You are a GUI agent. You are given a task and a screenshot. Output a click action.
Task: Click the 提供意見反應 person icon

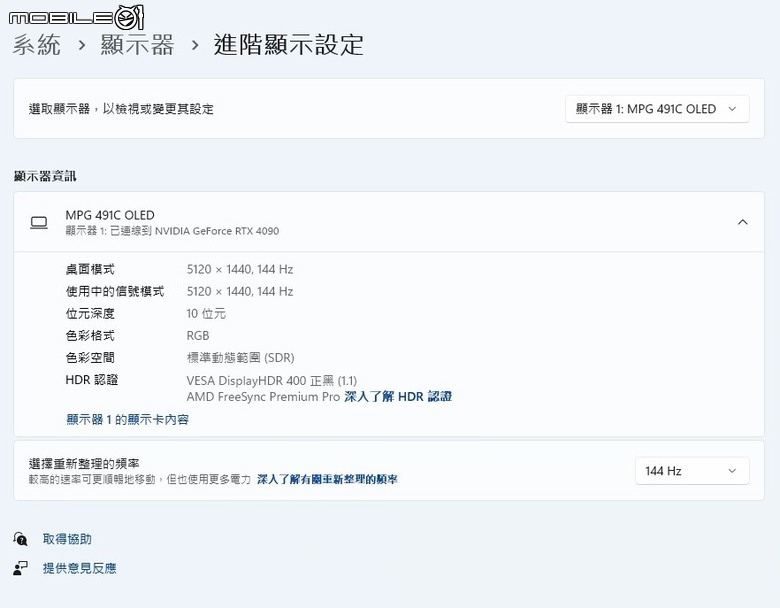(20, 568)
